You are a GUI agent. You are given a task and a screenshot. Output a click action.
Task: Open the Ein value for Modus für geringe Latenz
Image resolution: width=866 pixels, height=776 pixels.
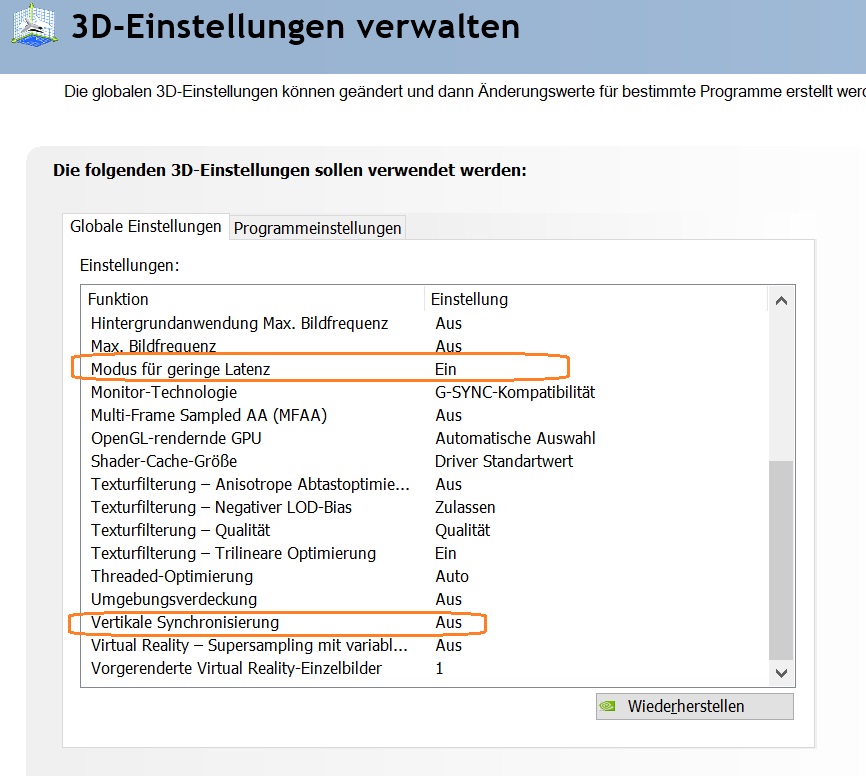(x=446, y=369)
